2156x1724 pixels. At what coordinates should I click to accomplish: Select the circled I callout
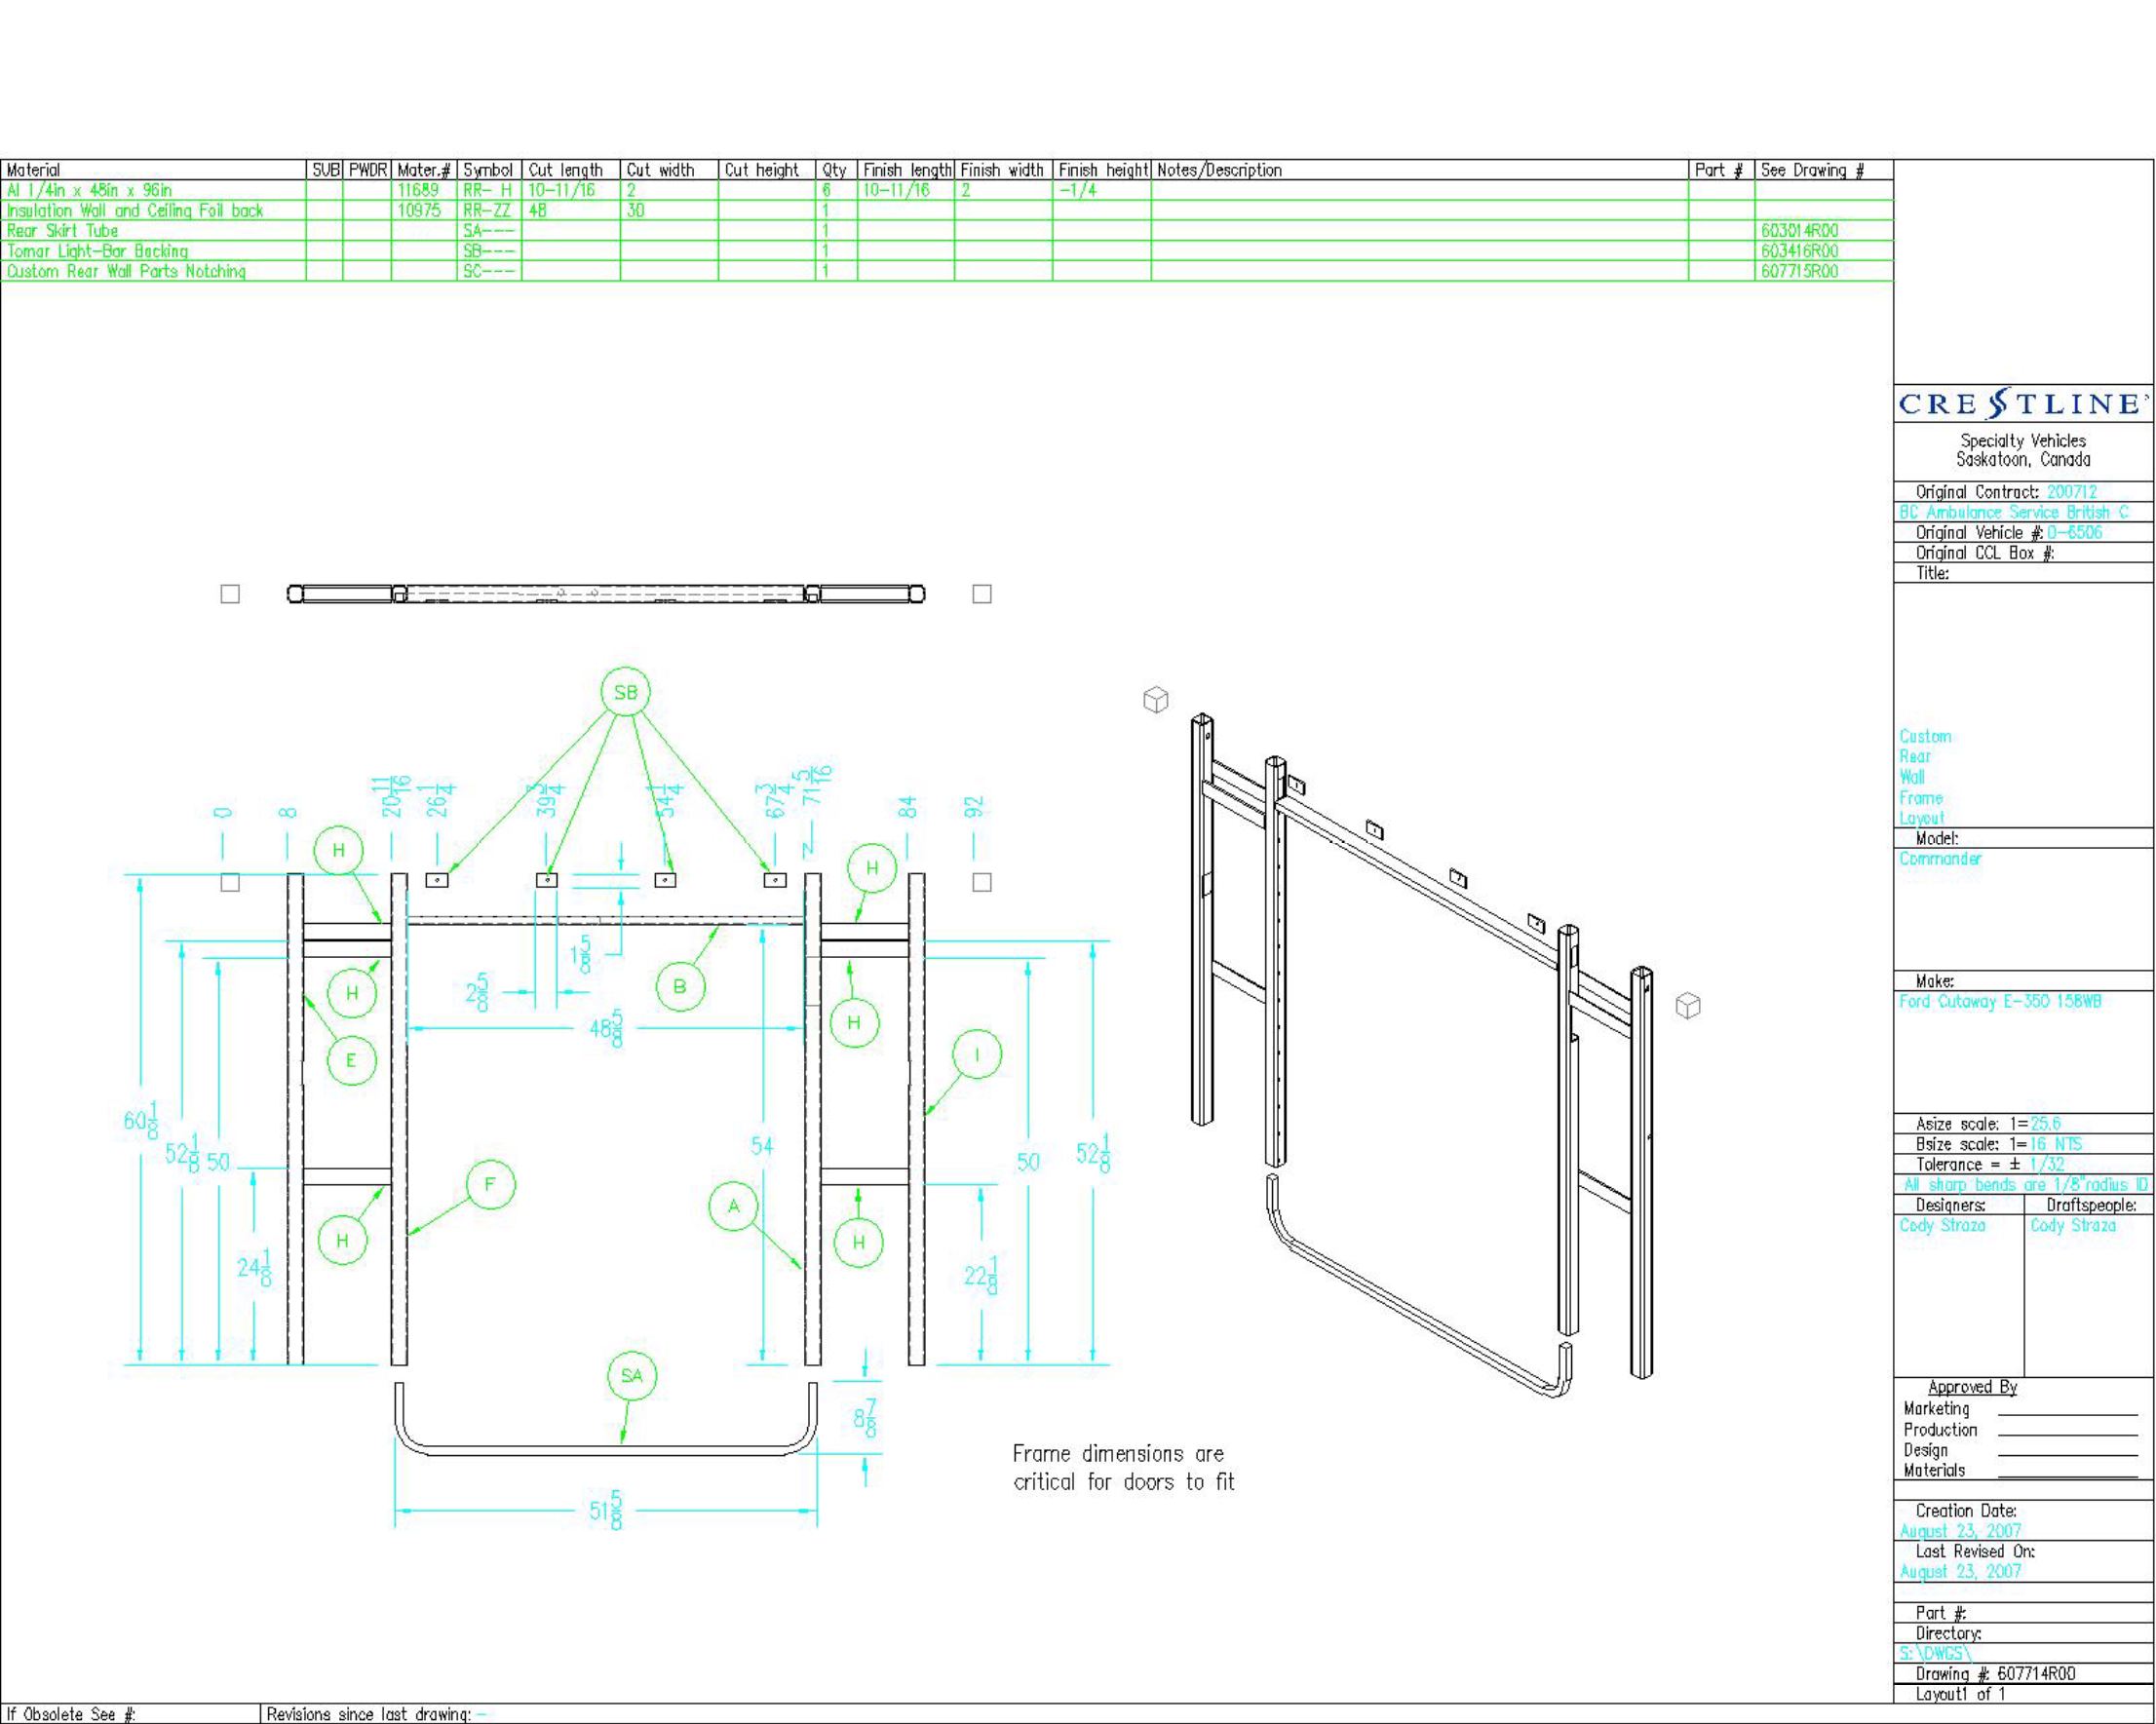click(977, 1054)
